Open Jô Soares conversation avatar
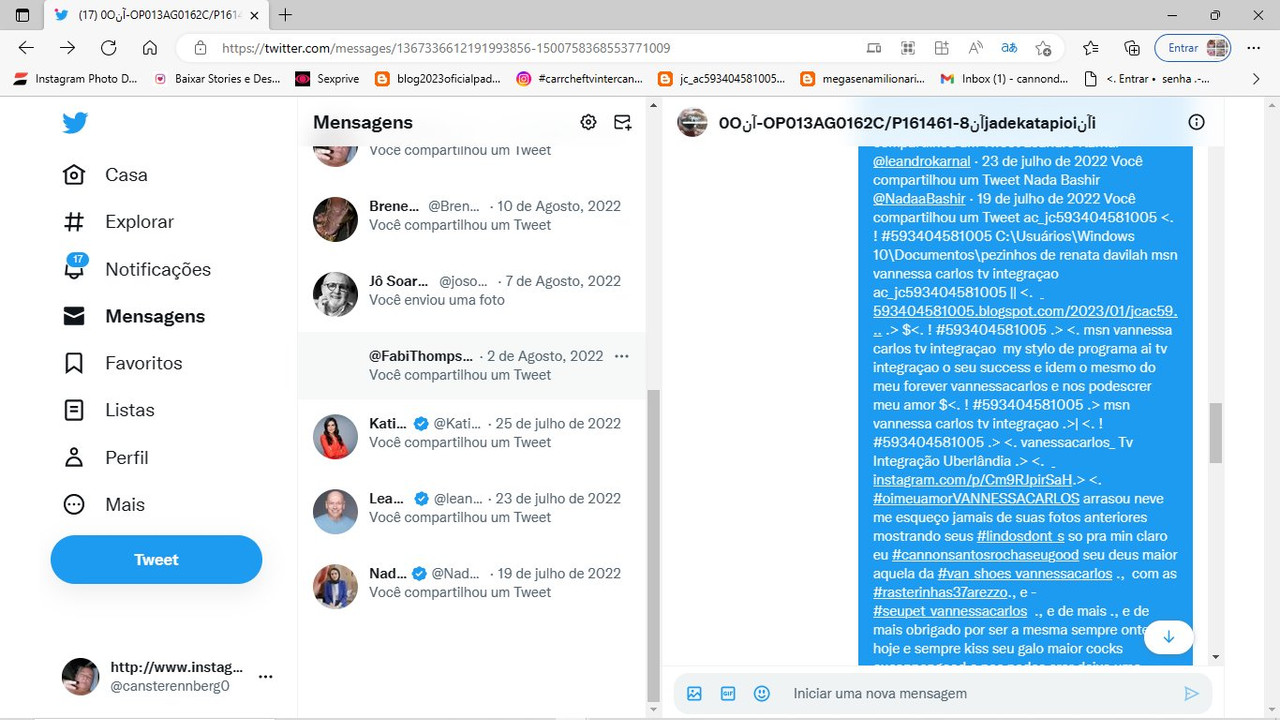1280x720 pixels. click(x=335, y=294)
